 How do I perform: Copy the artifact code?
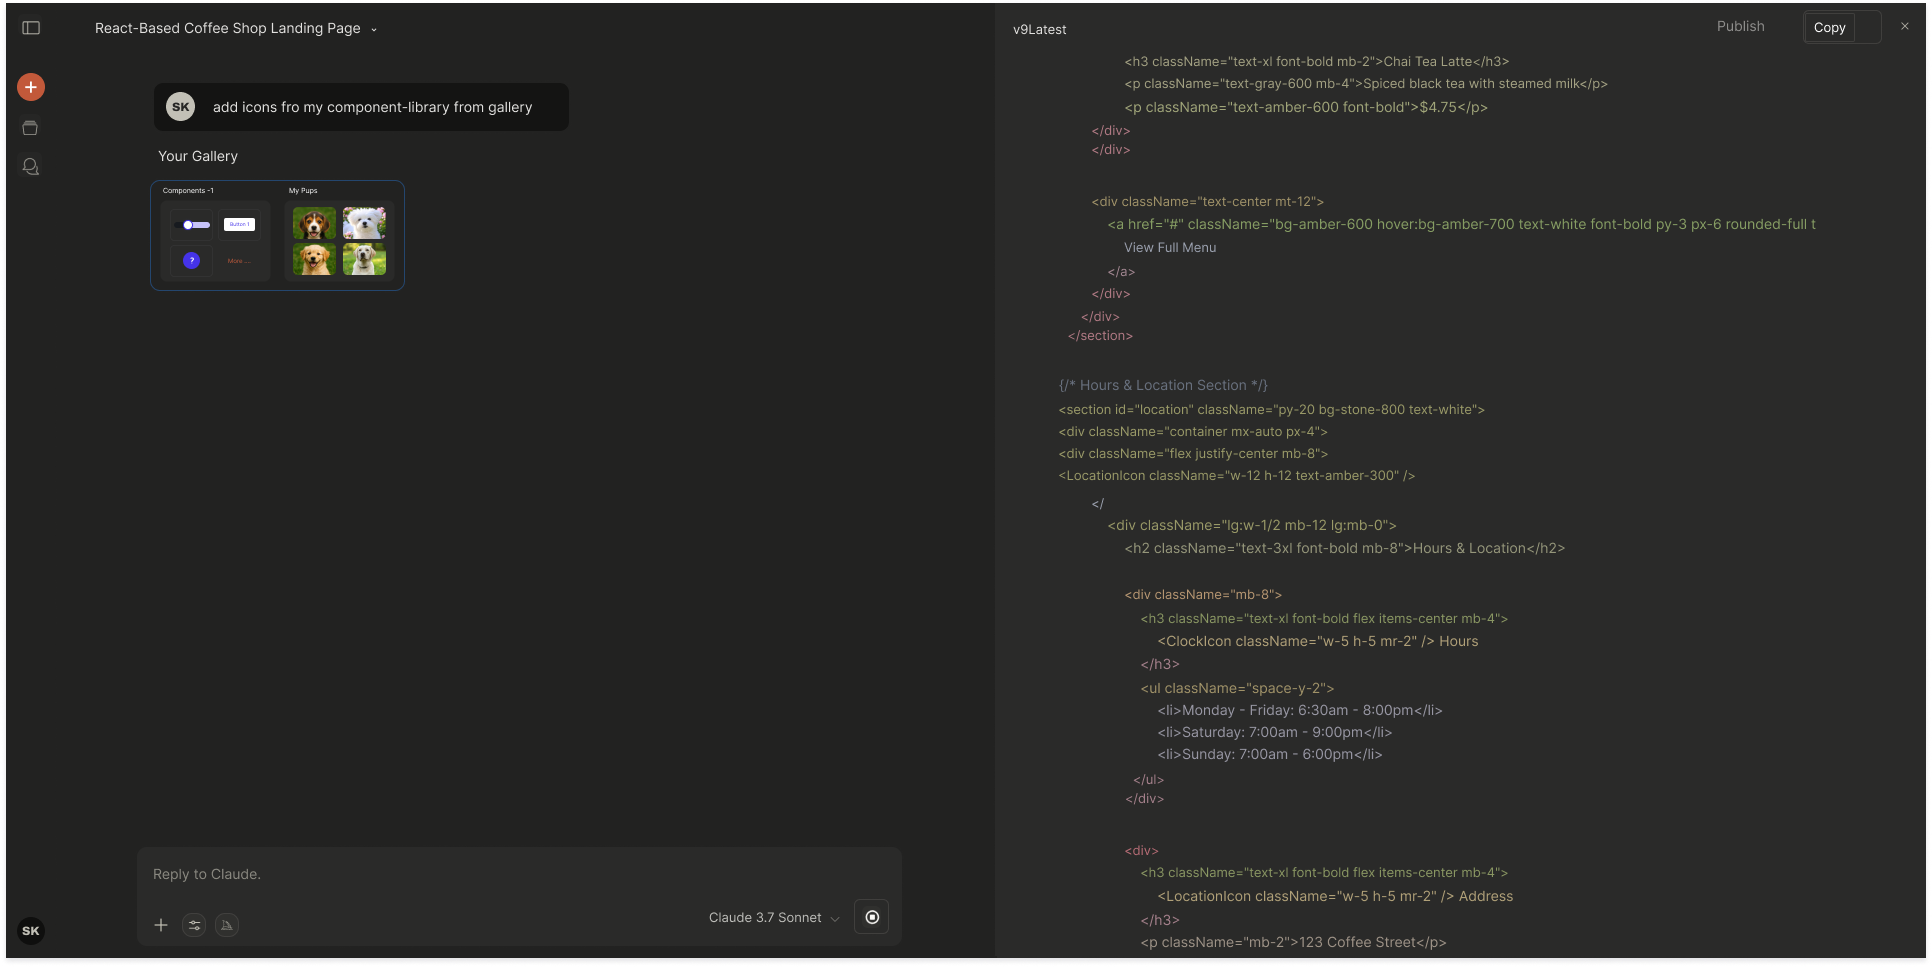(1829, 27)
